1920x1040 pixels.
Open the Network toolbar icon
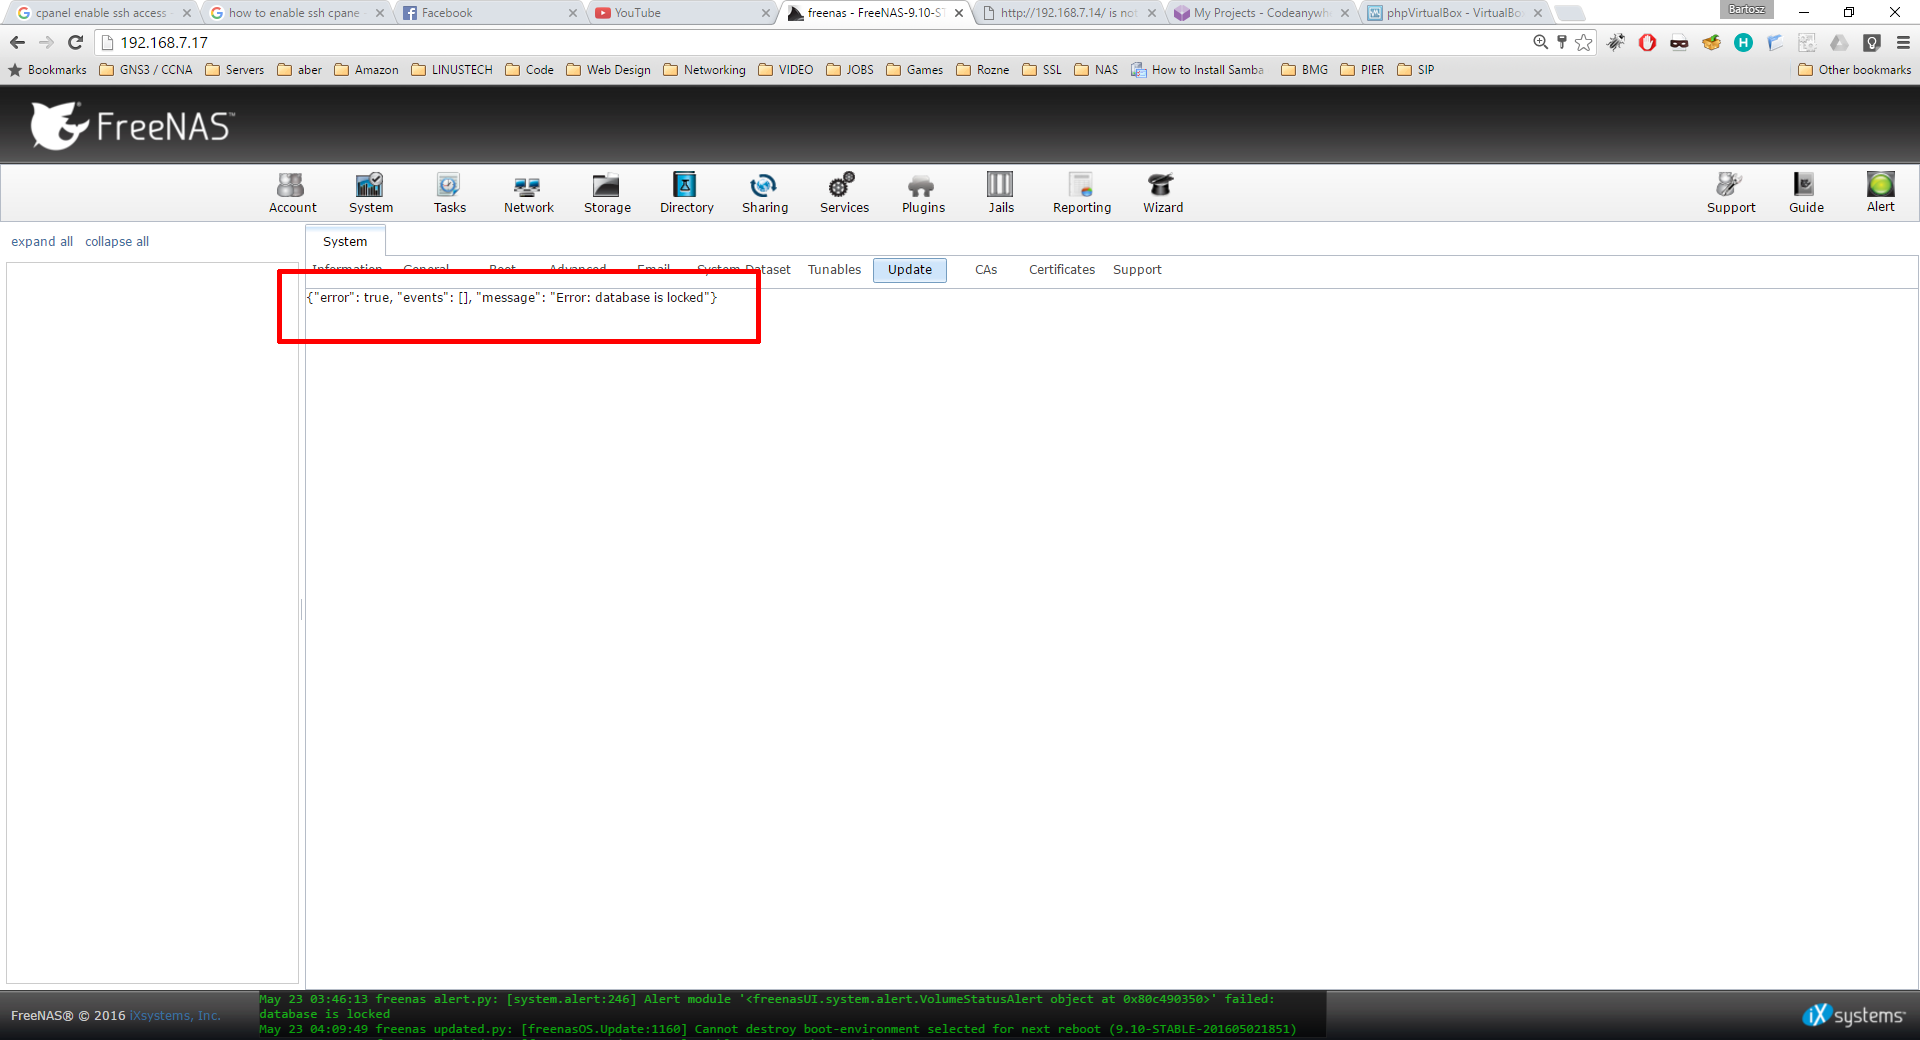pos(528,193)
